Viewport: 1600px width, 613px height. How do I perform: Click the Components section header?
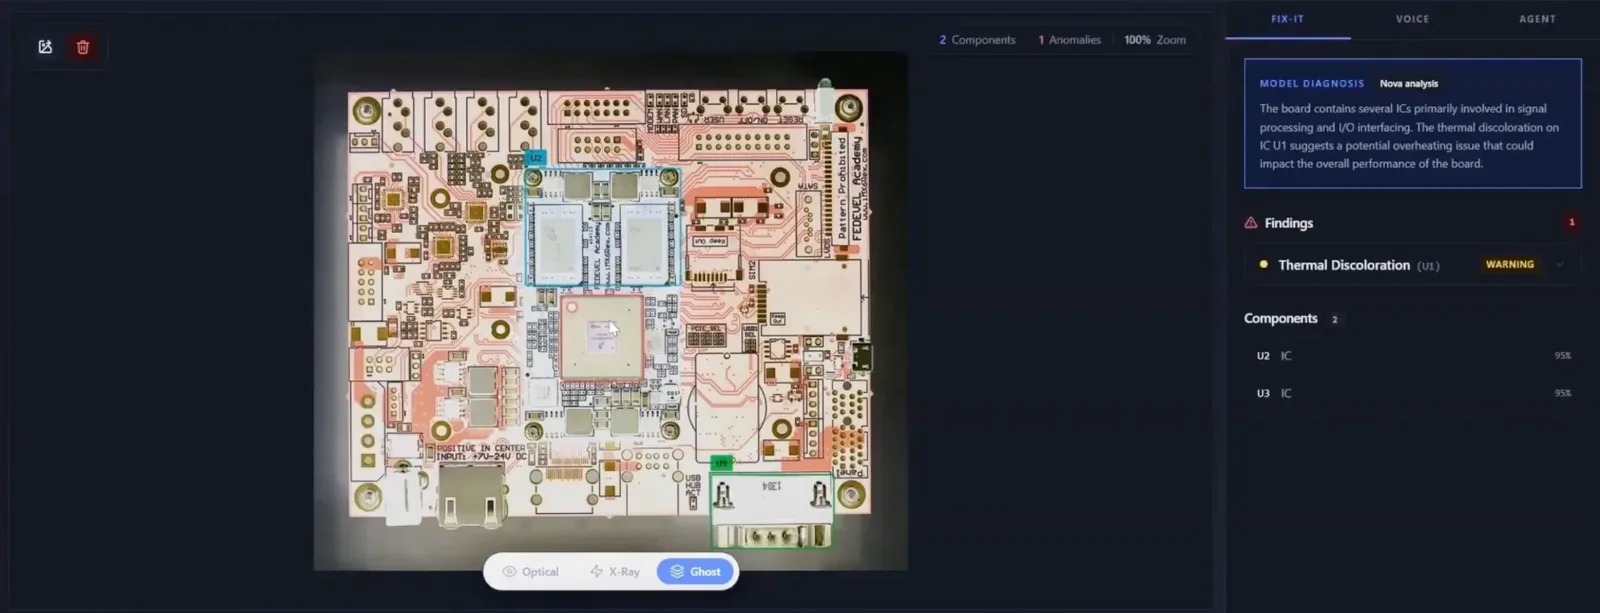pyautogui.click(x=1280, y=319)
